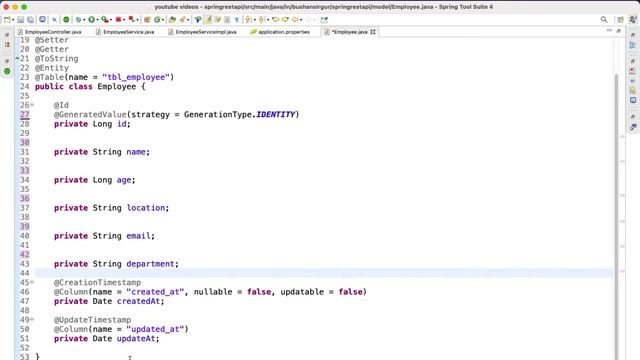Click the field name department in code
Viewport: 640px width, 360px height.
click(x=150, y=264)
